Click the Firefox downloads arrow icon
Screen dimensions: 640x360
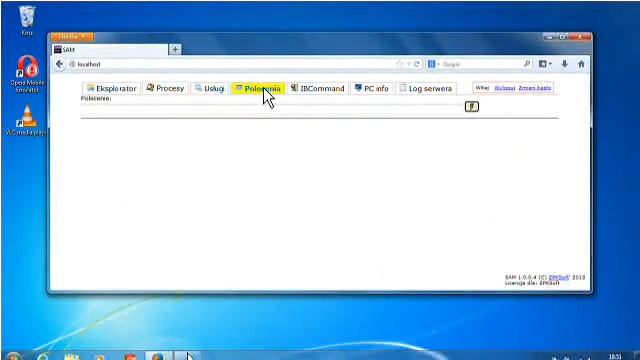tap(564, 64)
